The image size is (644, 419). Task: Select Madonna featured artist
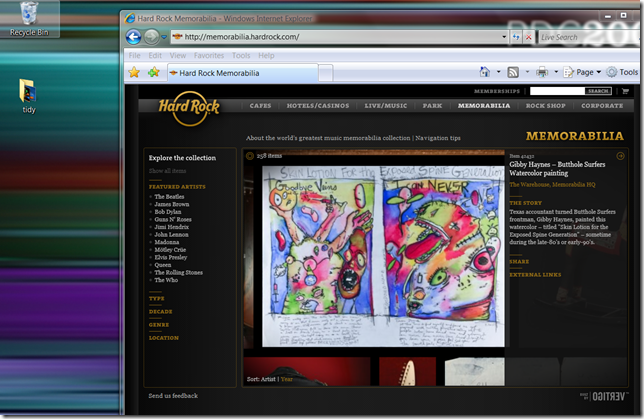coord(166,242)
